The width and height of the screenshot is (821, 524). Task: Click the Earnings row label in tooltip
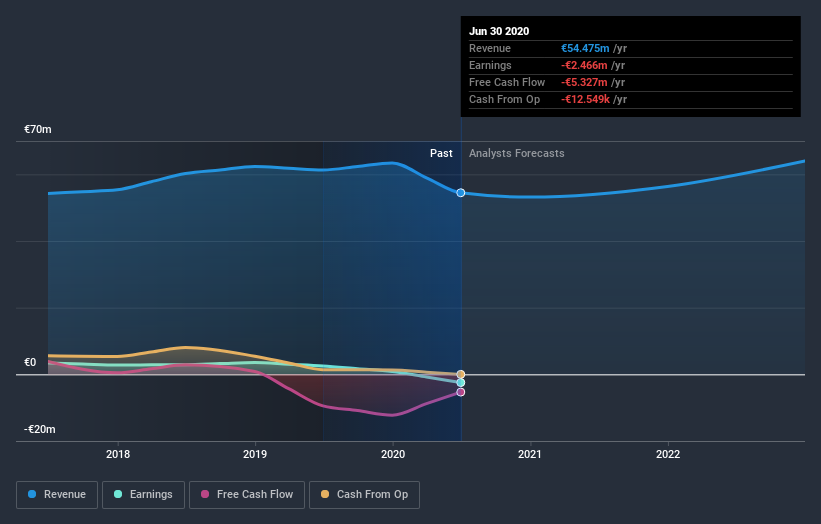(490, 65)
